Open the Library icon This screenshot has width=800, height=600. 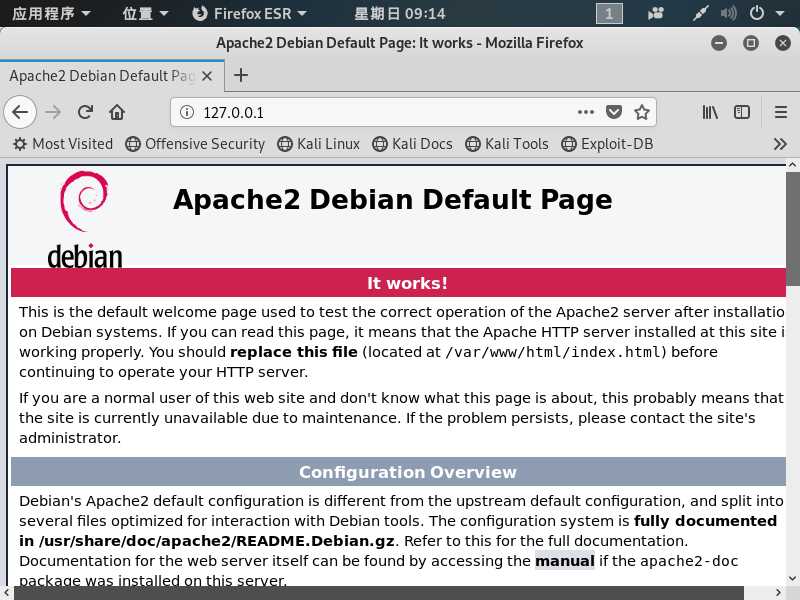coord(710,112)
